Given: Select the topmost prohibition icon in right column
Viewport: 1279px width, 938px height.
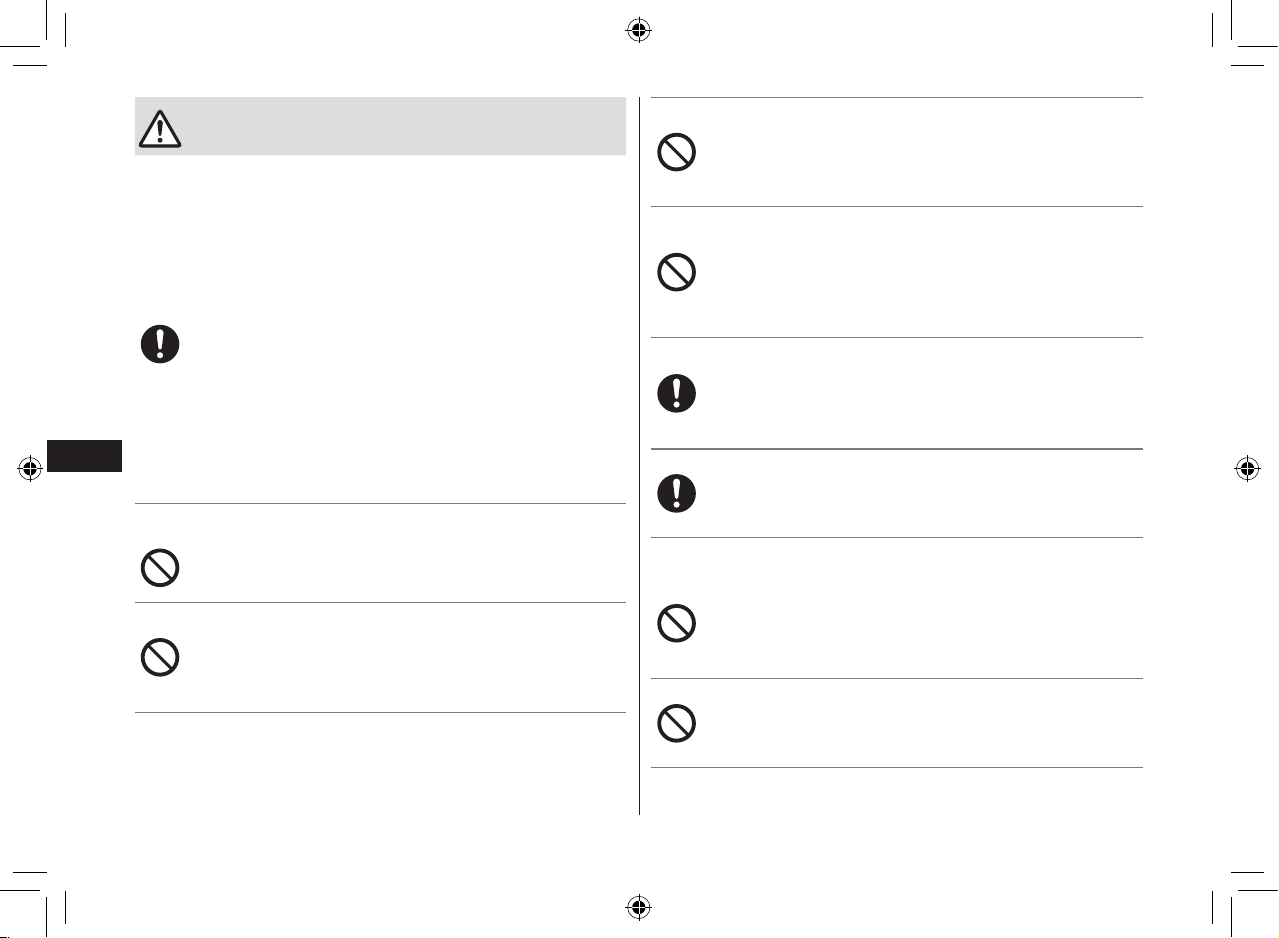Looking at the screenshot, I should (x=676, y=152).
